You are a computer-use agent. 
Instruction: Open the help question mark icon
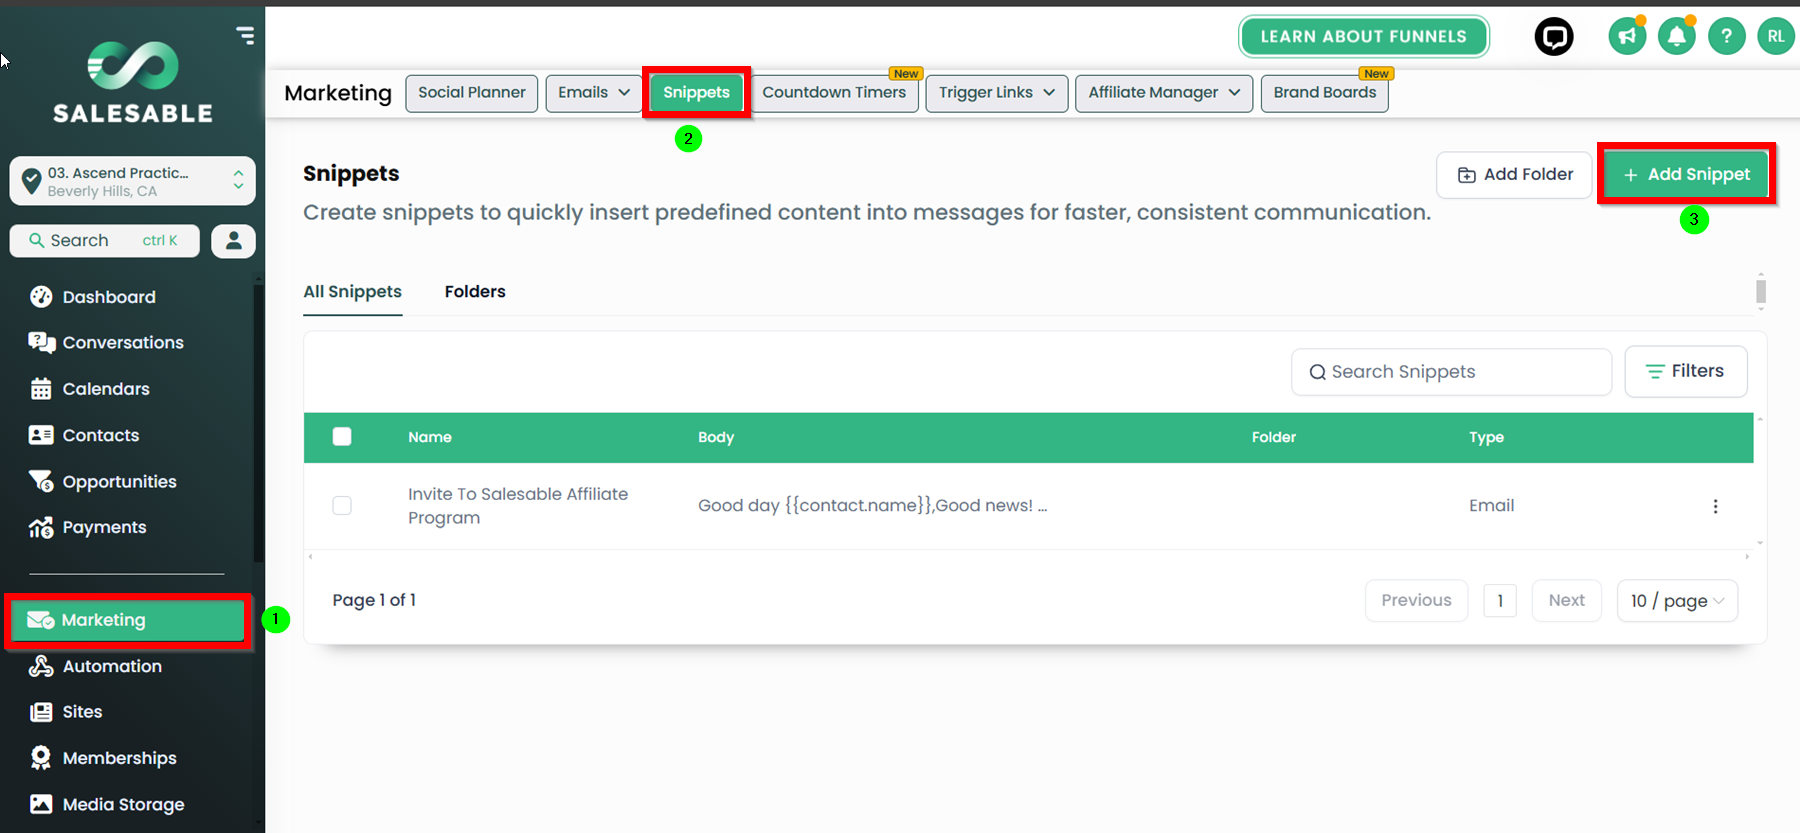(x=1726, y=37)
